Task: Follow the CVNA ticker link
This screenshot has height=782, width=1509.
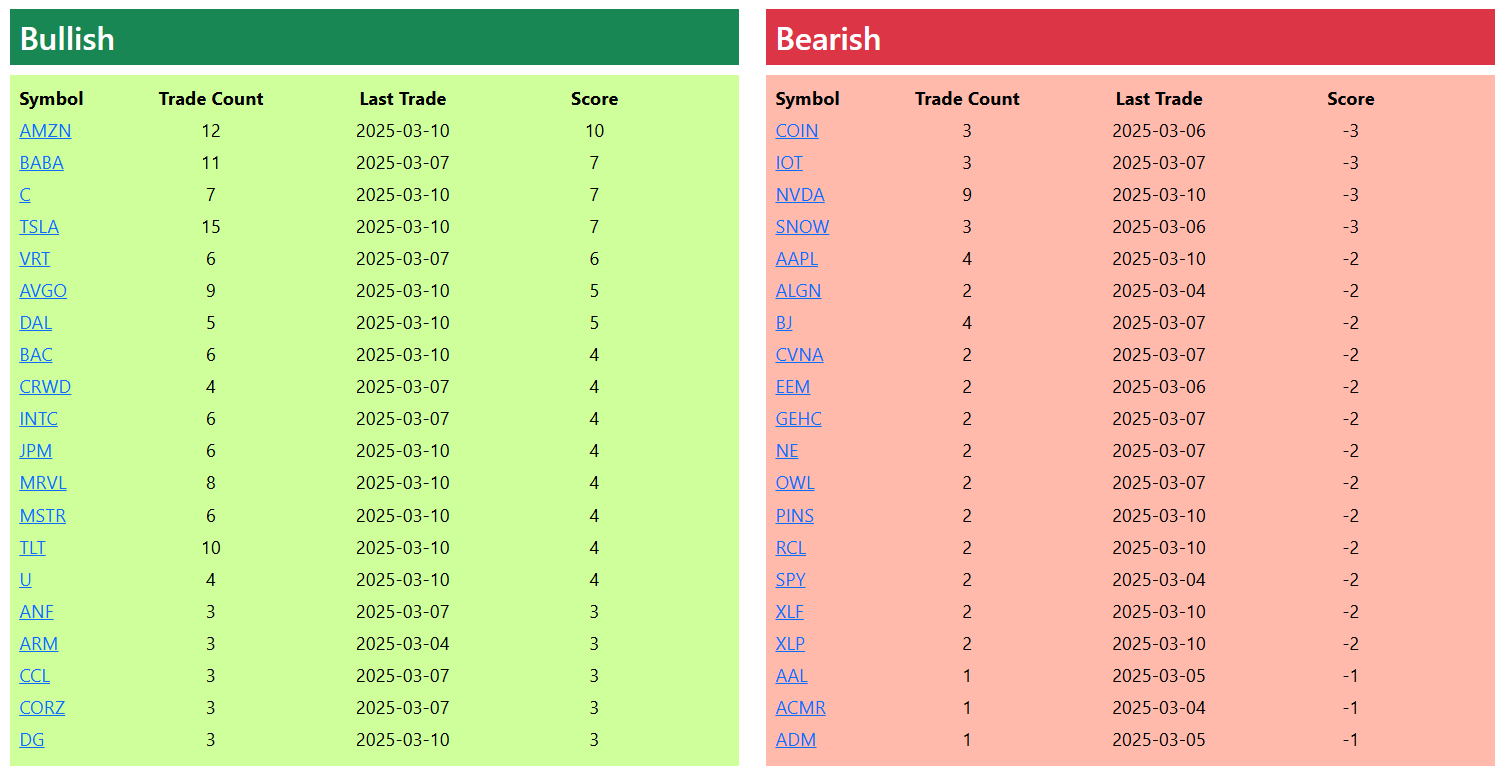Action: [800, 355]
